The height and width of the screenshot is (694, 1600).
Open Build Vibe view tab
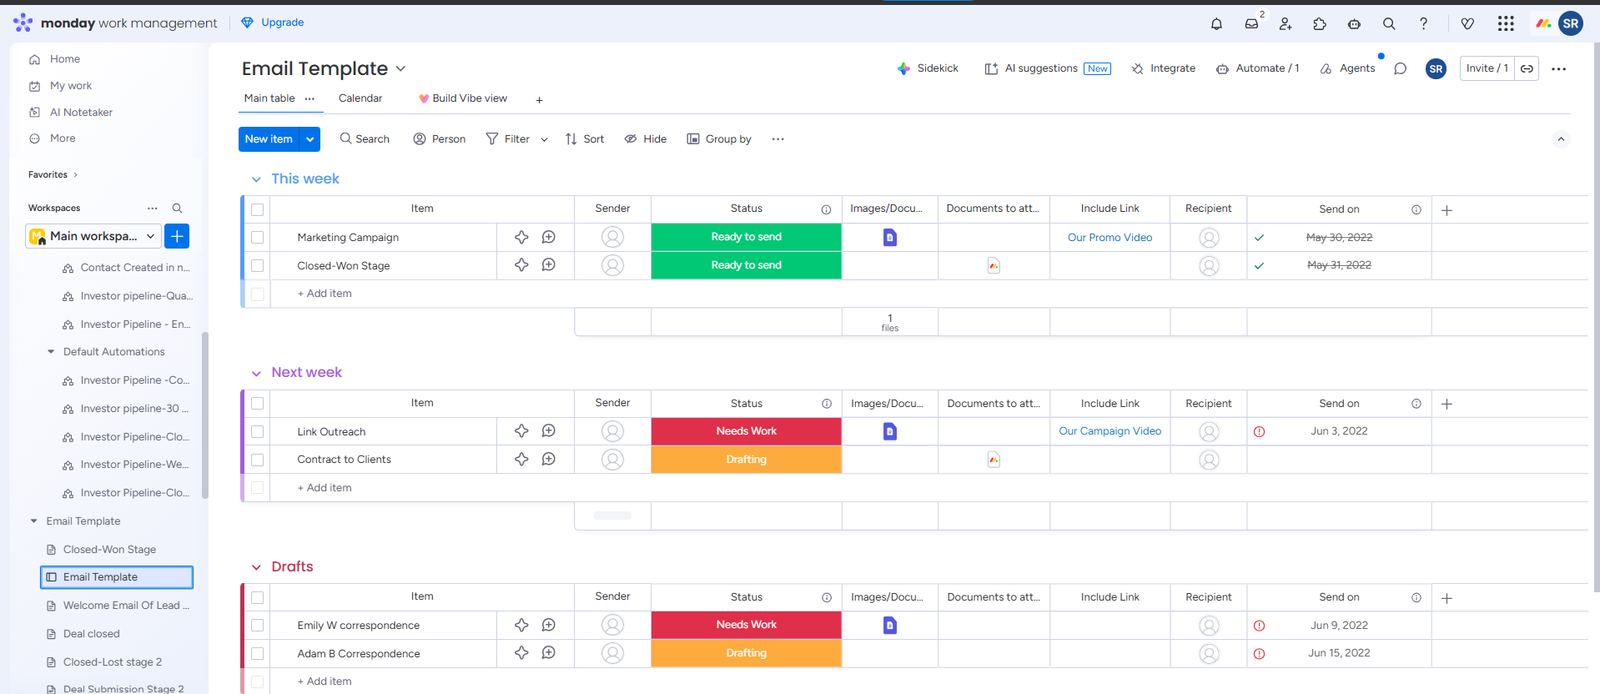point(463,98)
